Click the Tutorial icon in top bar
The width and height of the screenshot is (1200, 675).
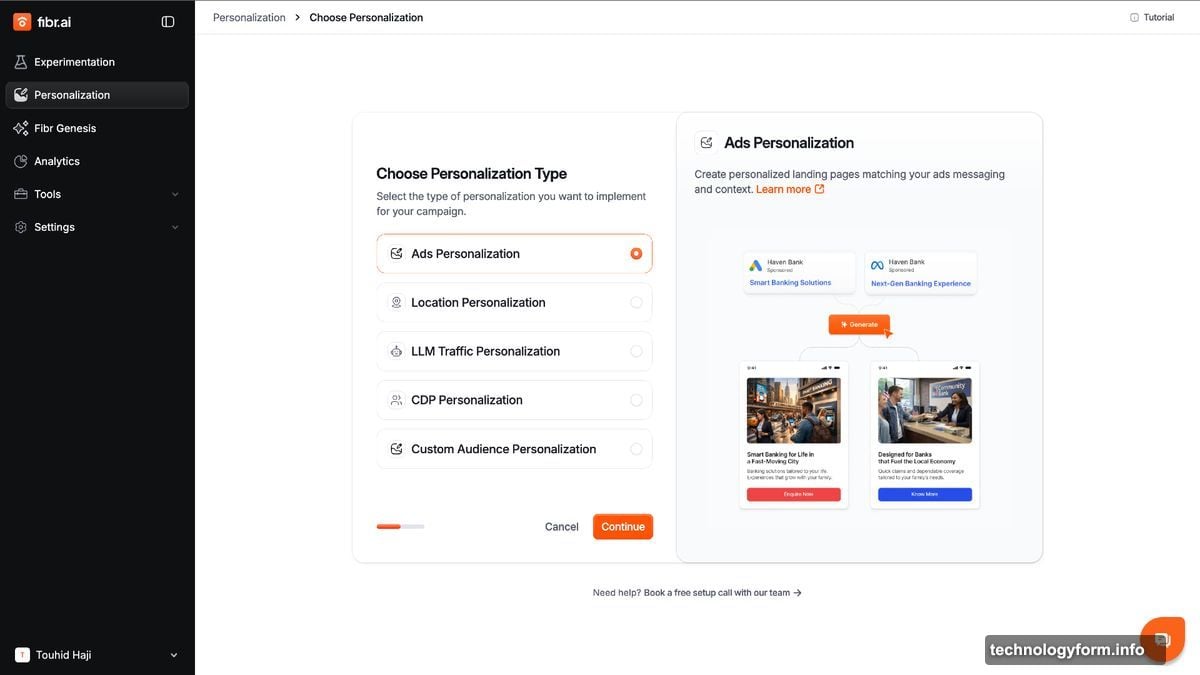coord(1134,17)
